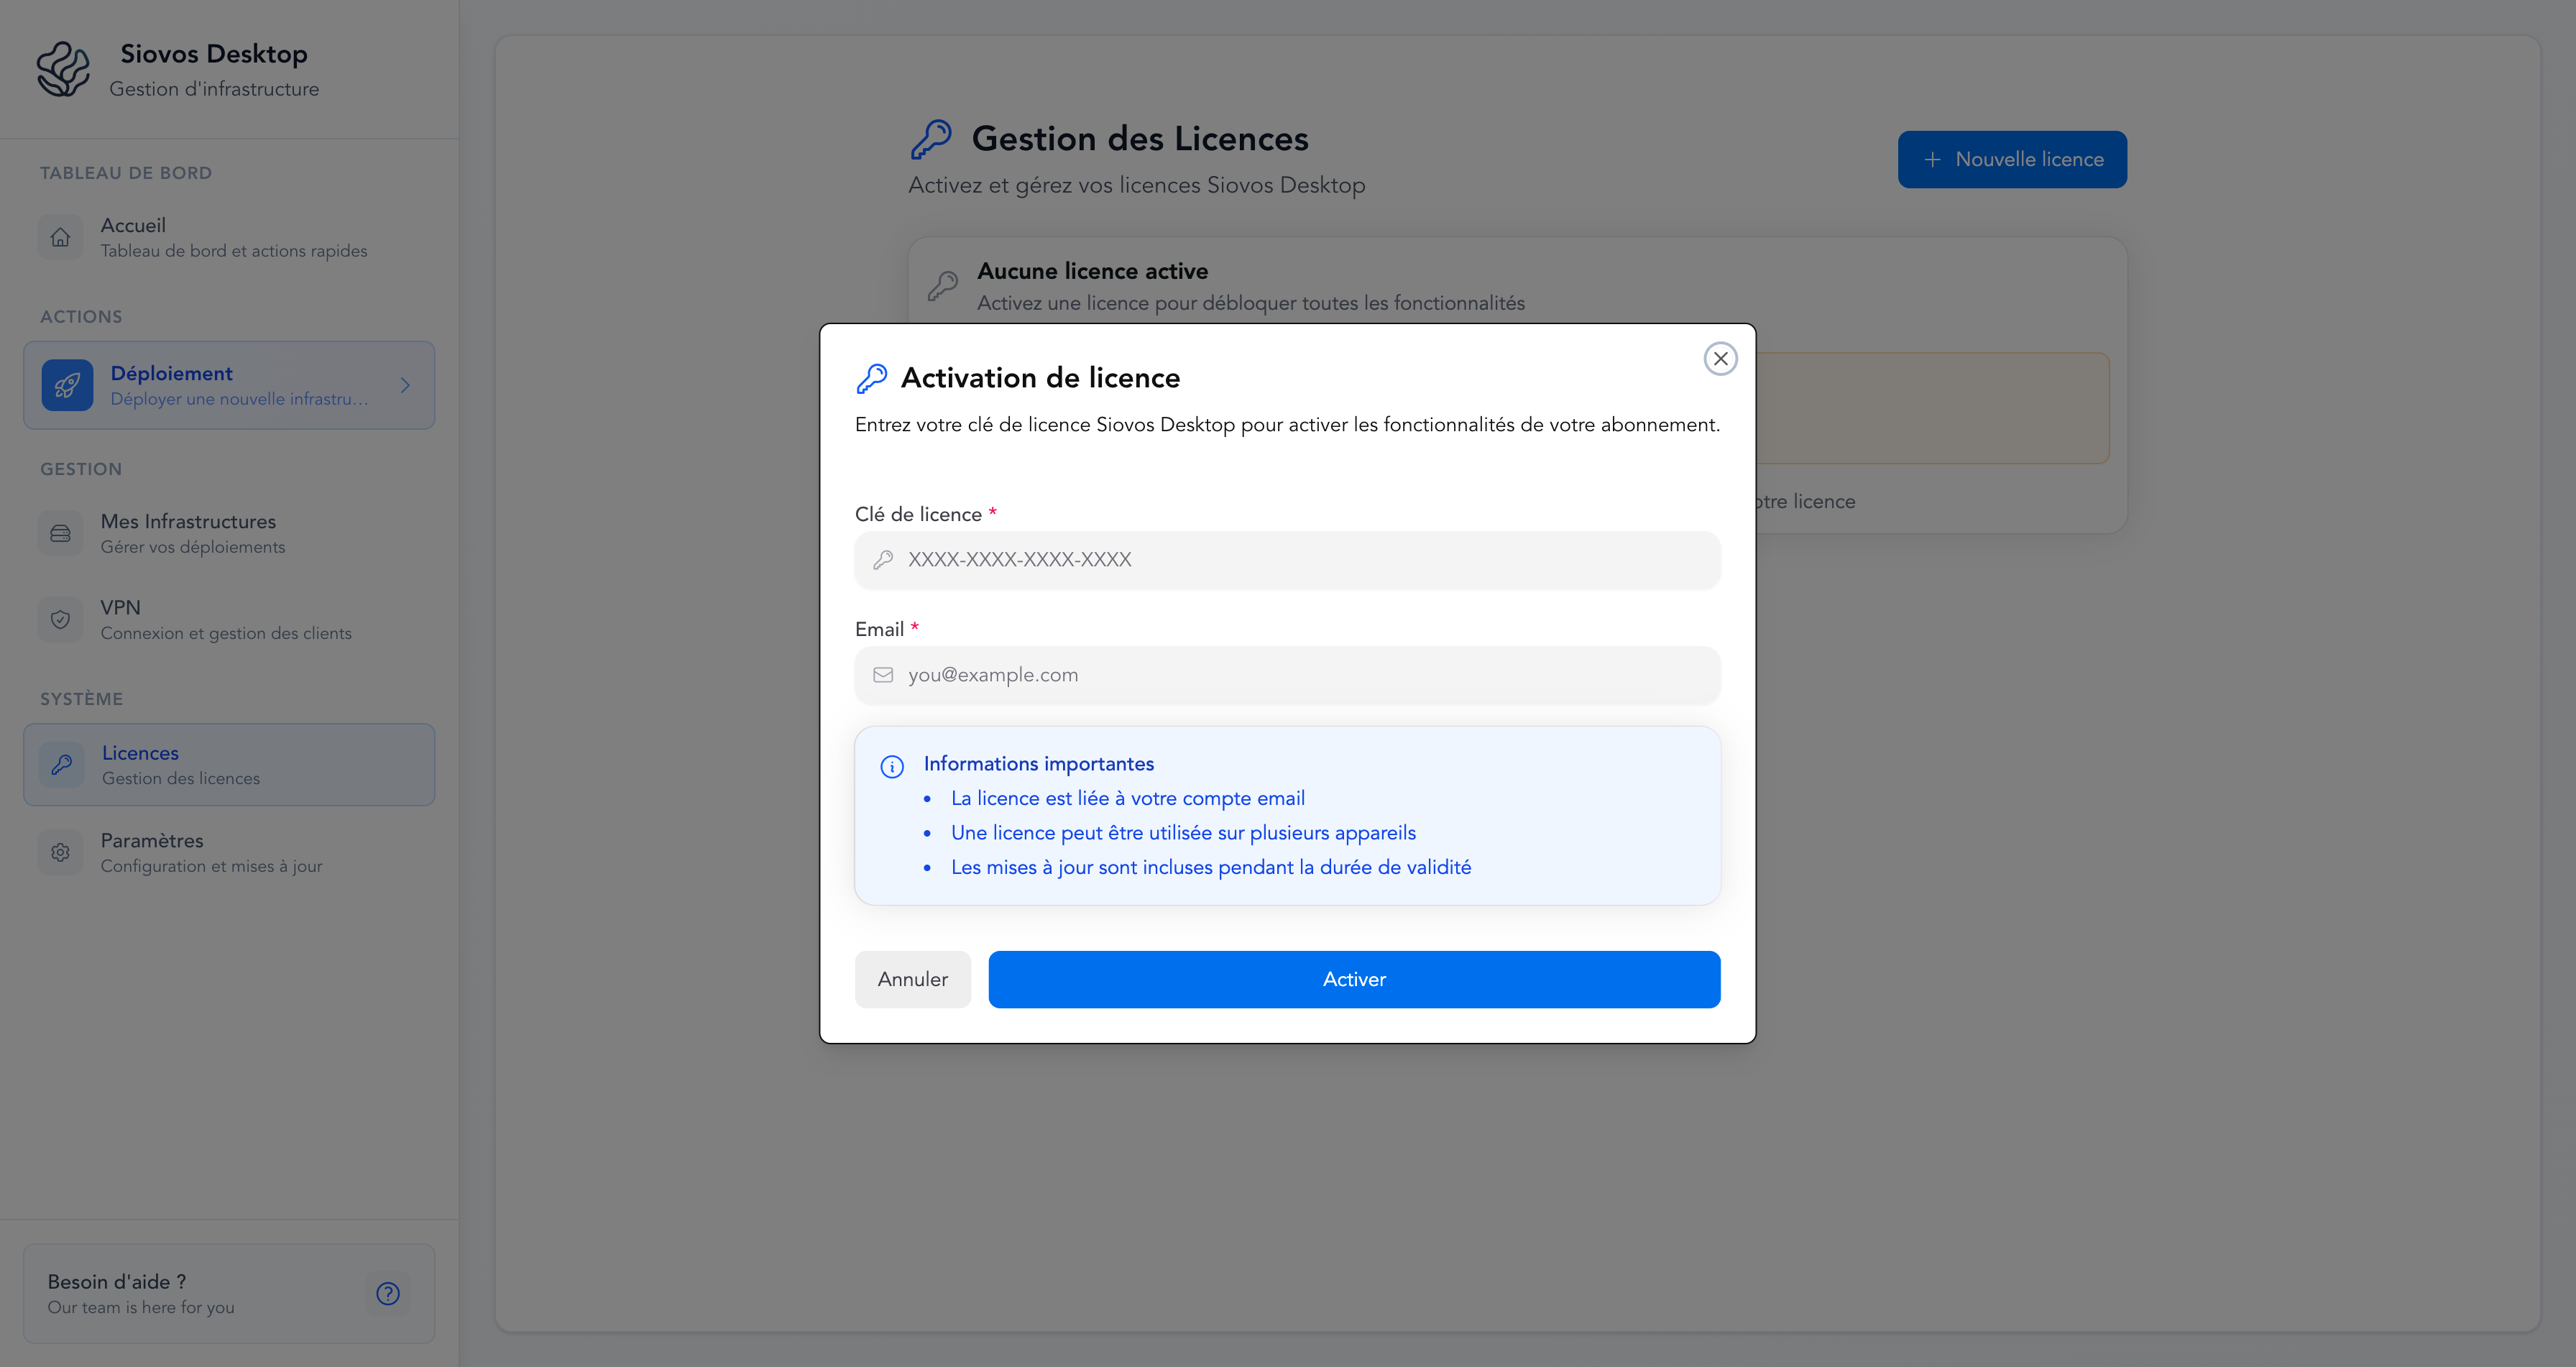Screen dimensions: 2576x1367
Task: Click the key icon in the activation dialog header
Action: (872, 377)
